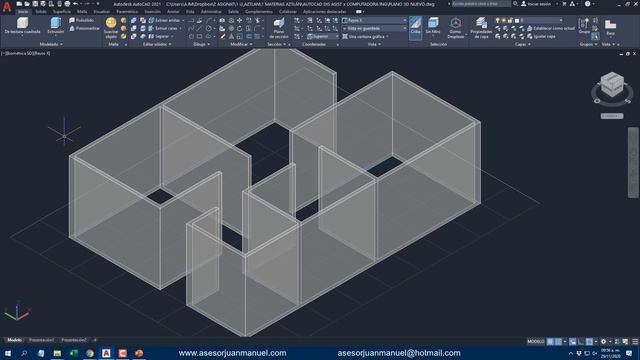Turn on layer lightbulb icon in Capas
Image resolution: width=640 pixels, height=360 pixels.
pos(497,20)
